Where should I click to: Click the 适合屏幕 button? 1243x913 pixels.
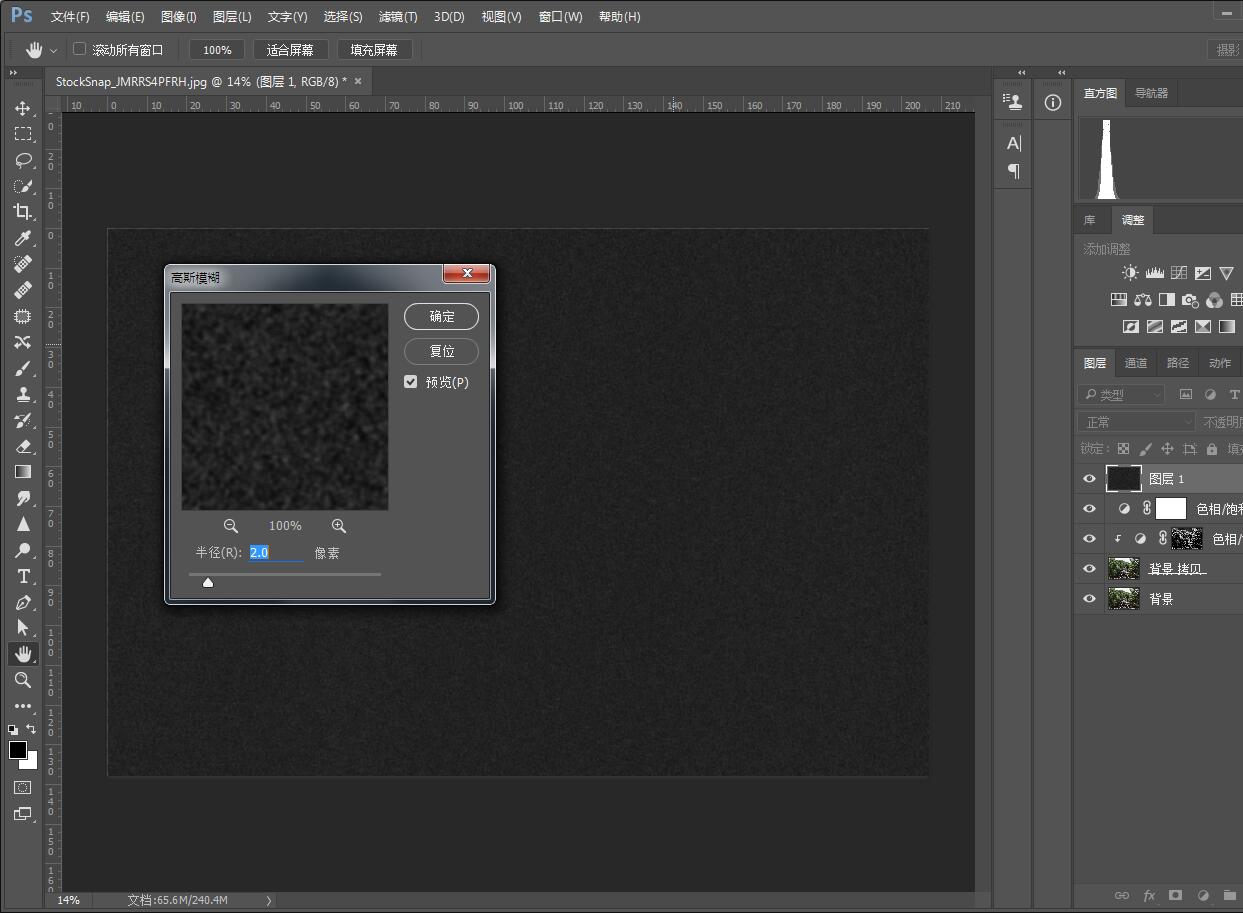(290, 50)
